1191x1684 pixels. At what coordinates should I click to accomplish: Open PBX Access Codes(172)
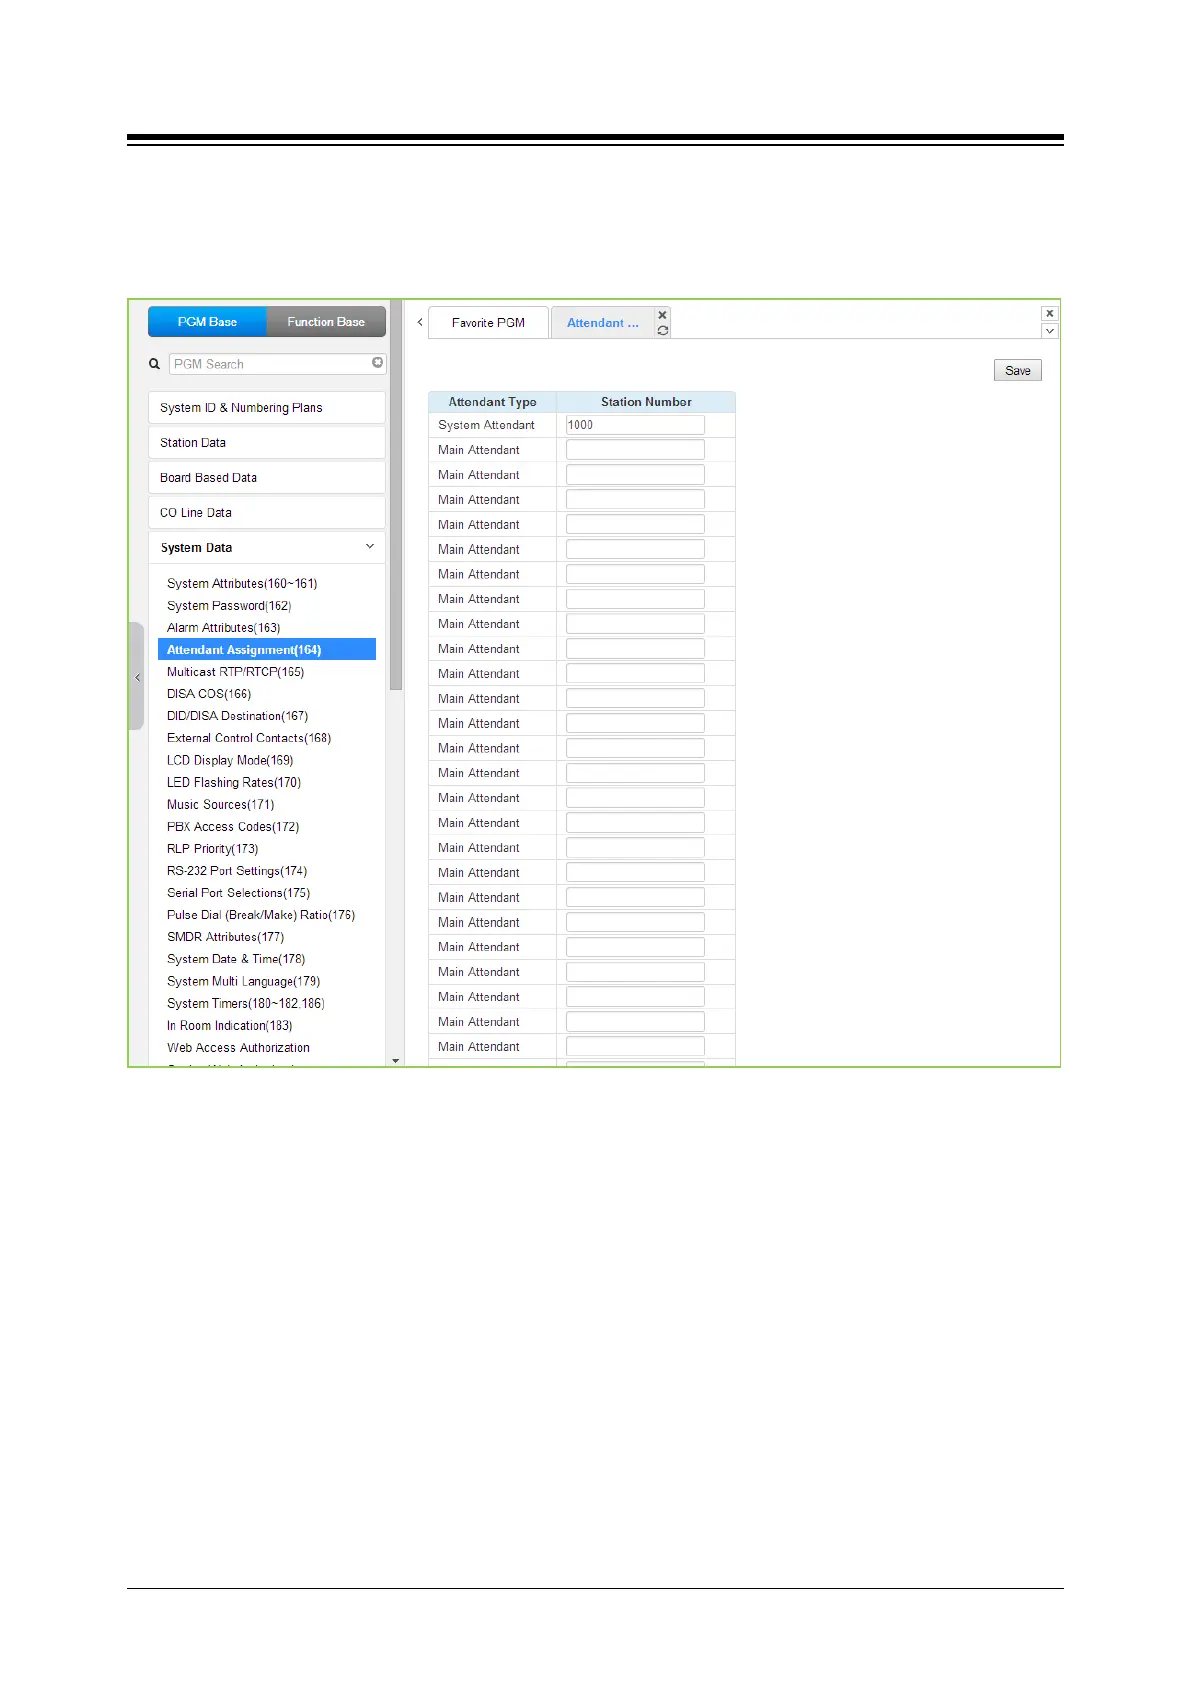click(x=233, y=827)
